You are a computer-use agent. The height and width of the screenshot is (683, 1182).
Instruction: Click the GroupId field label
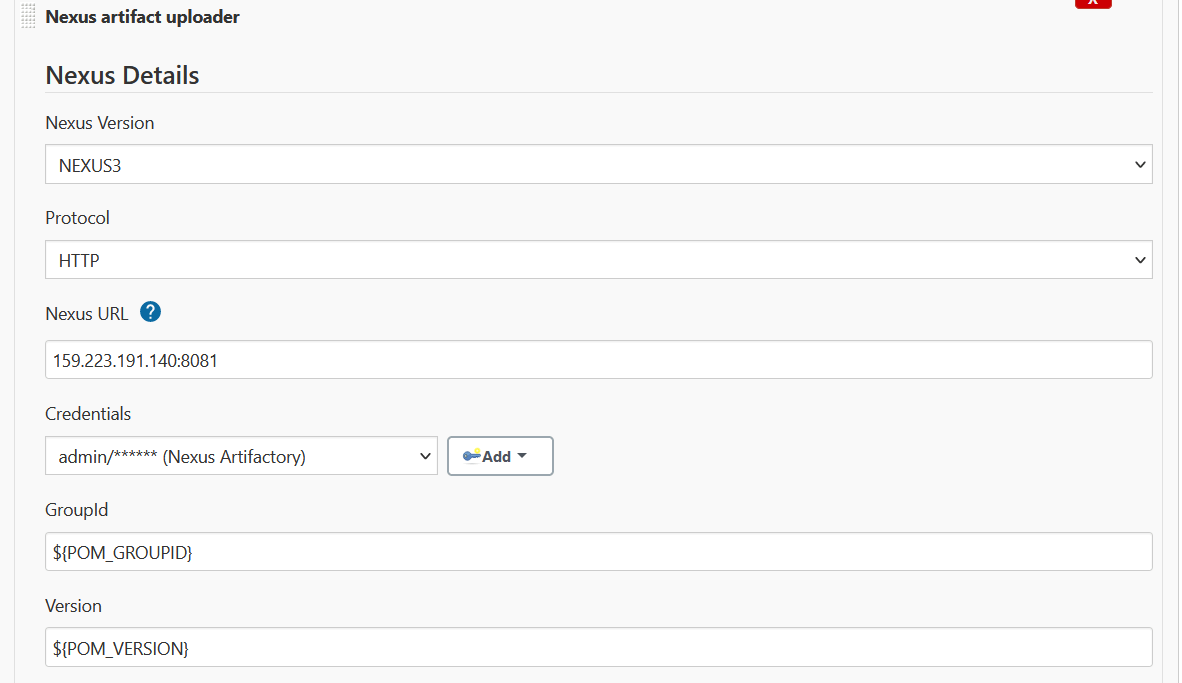tap(77, 510)
